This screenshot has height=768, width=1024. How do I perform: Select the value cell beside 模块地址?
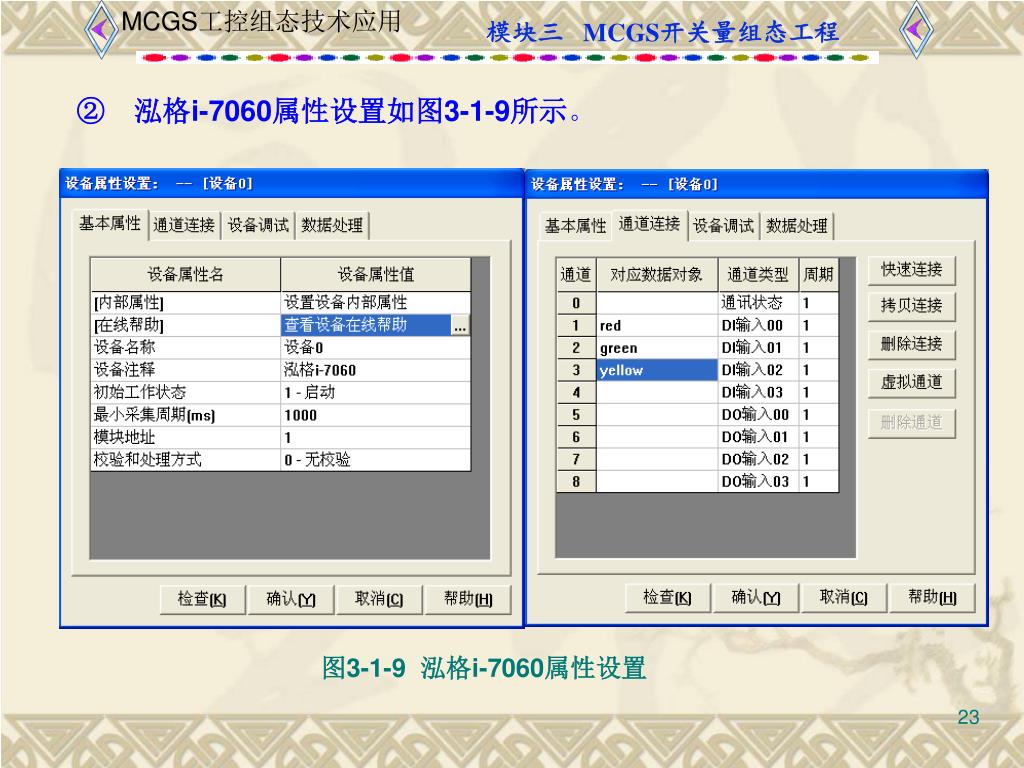(376, 438)
